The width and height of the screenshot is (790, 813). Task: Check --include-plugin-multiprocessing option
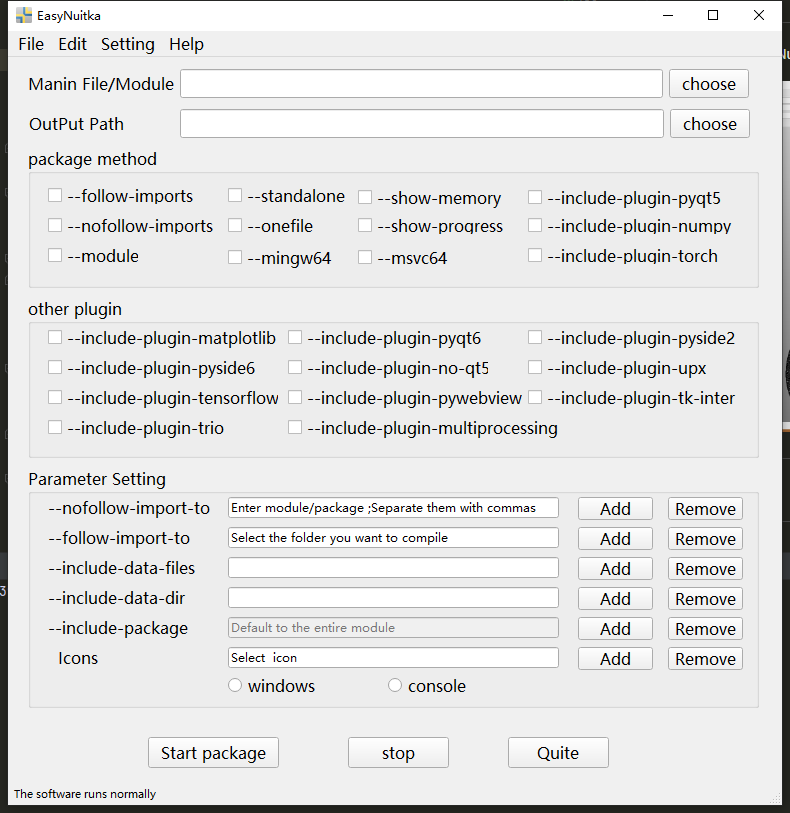(x=295, y=428)
